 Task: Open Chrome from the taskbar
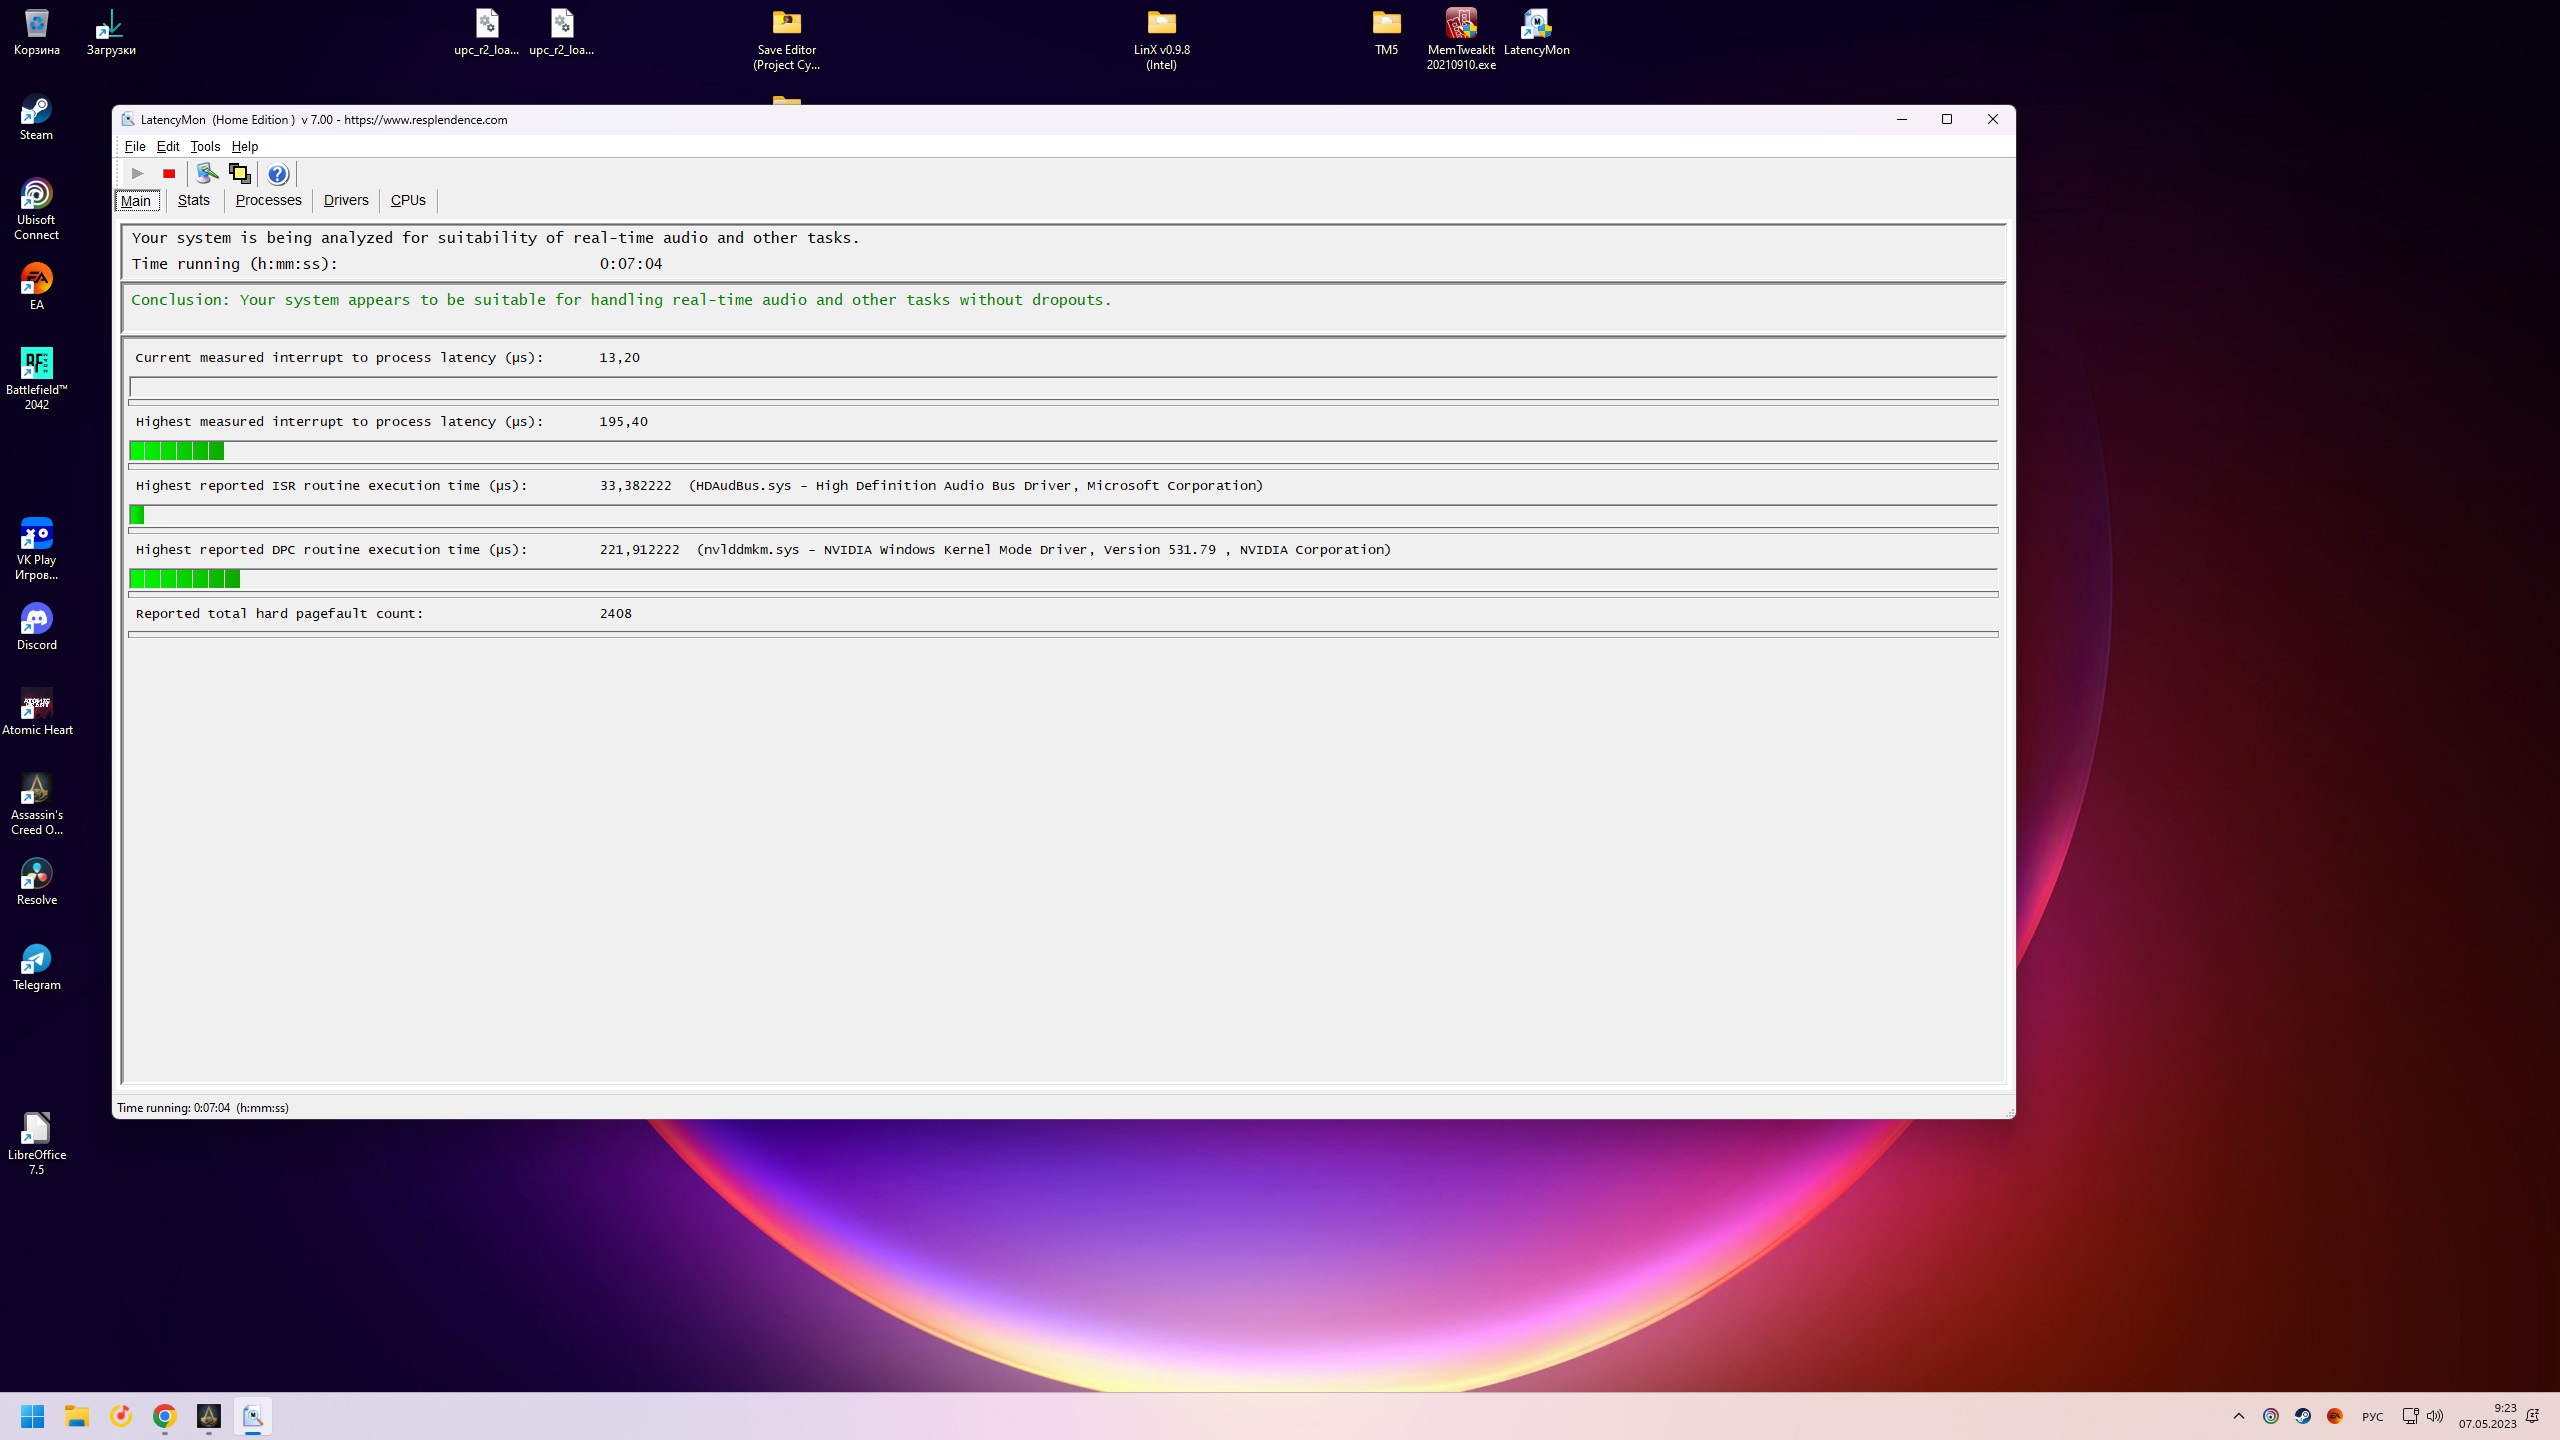pyautogui.click(x=165, y=1416)
